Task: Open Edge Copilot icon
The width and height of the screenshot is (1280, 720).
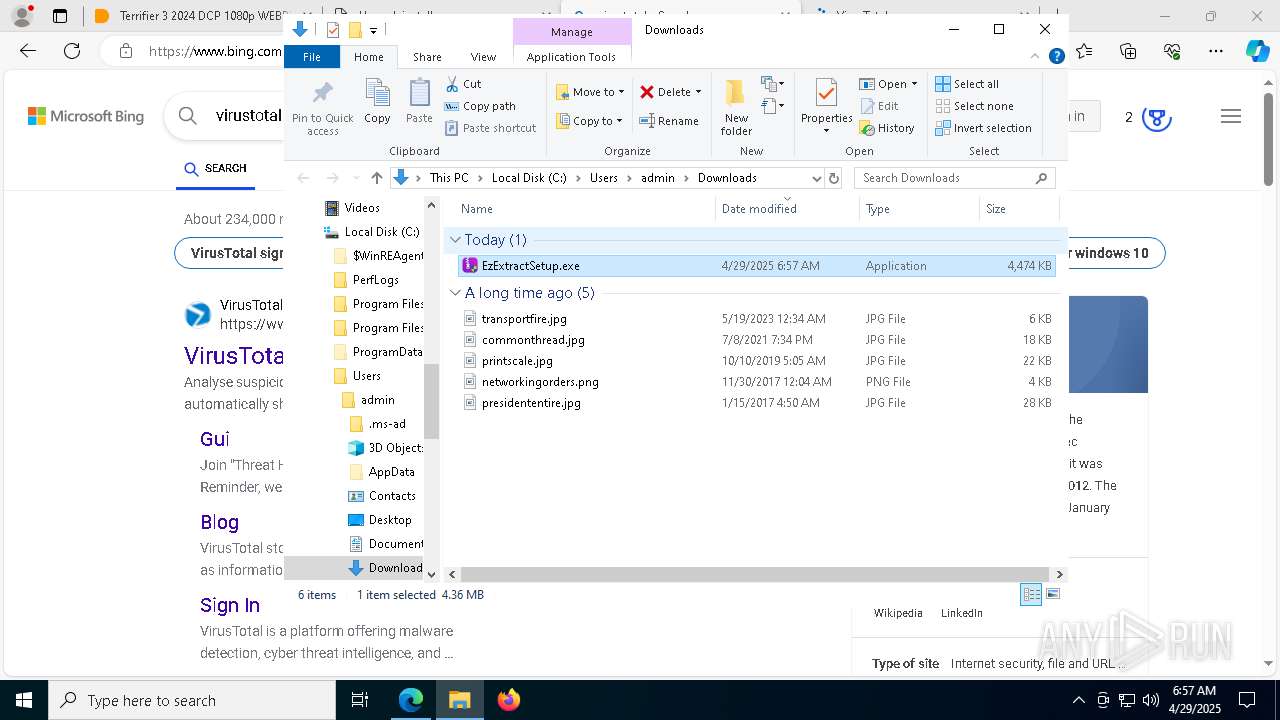Action: tap(1257, 51)
